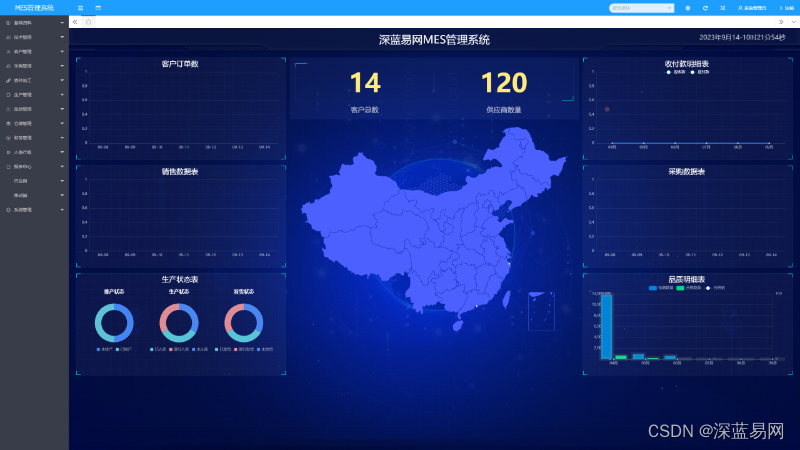Toggle the 应收款 legend in 收付款明细表
The image size is (800, 450).
(676, 72)
